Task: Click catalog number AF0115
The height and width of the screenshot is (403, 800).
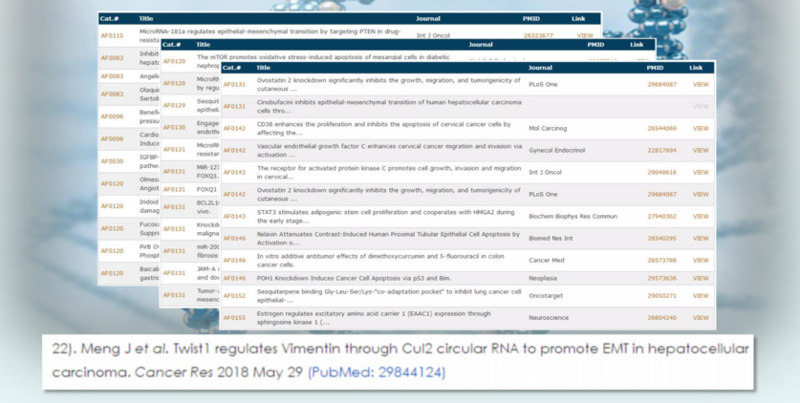Action: click(x=112, y=35)
